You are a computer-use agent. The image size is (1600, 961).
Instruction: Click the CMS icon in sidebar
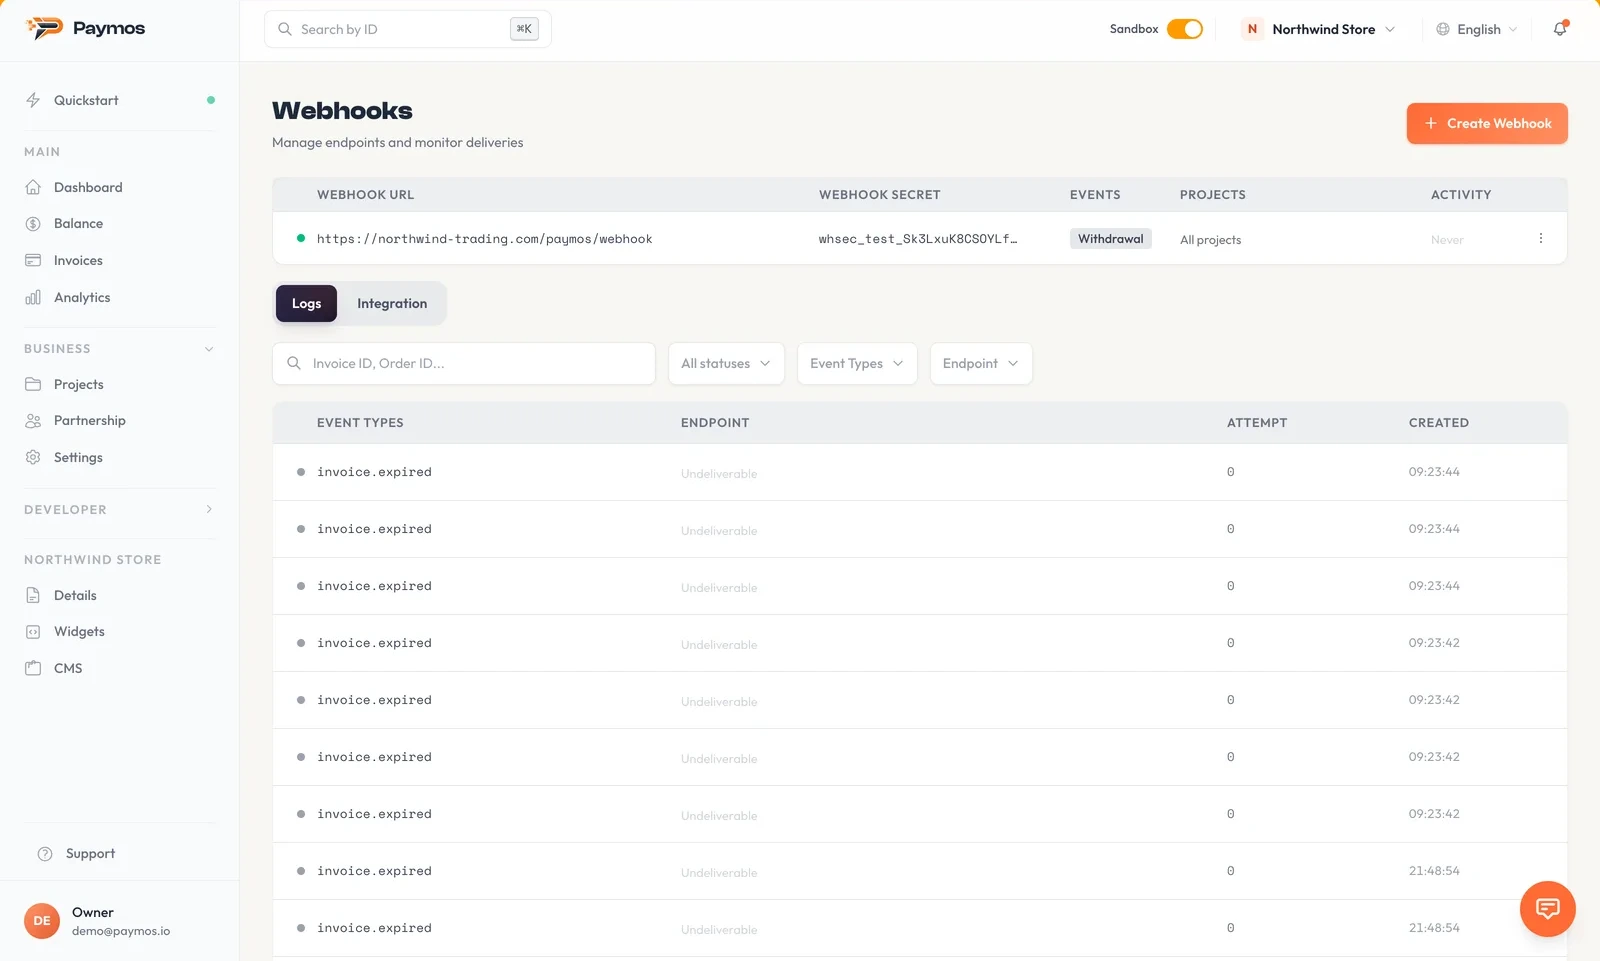tap(33, 668)
